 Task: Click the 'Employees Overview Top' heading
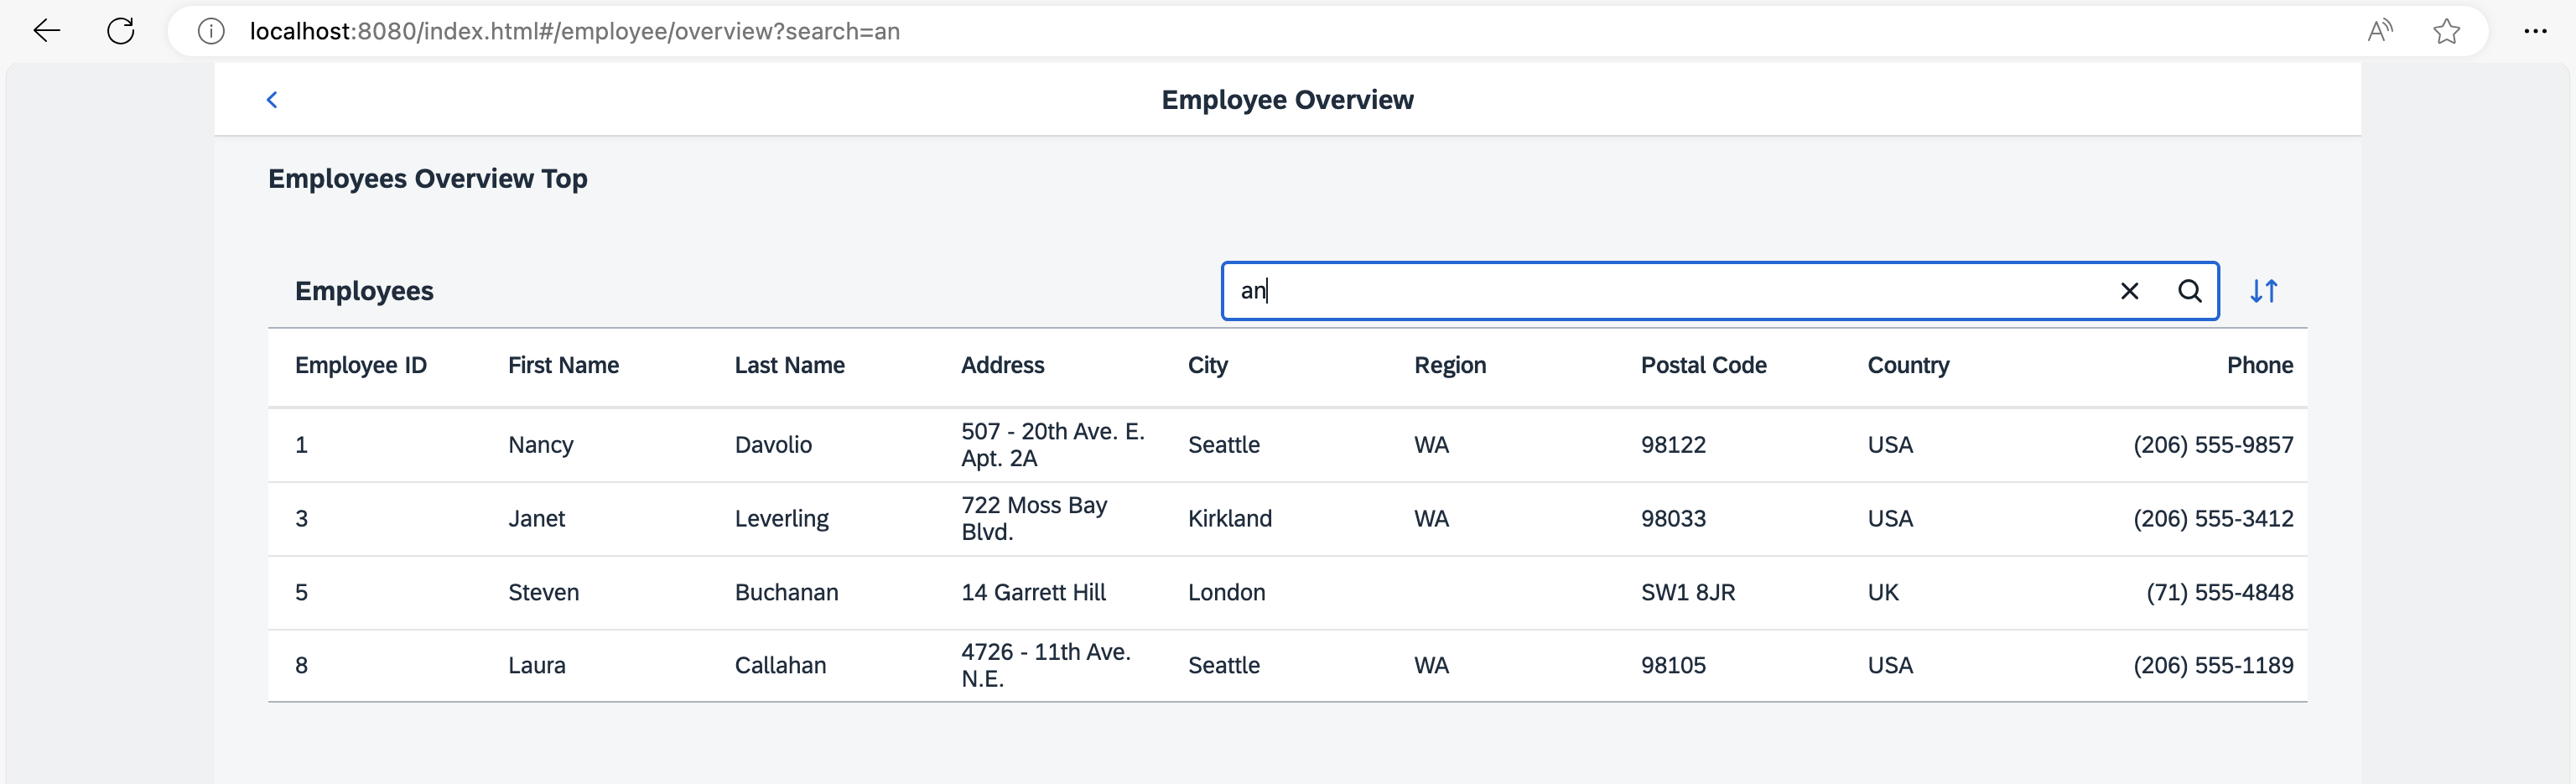[x=428, y=178]
